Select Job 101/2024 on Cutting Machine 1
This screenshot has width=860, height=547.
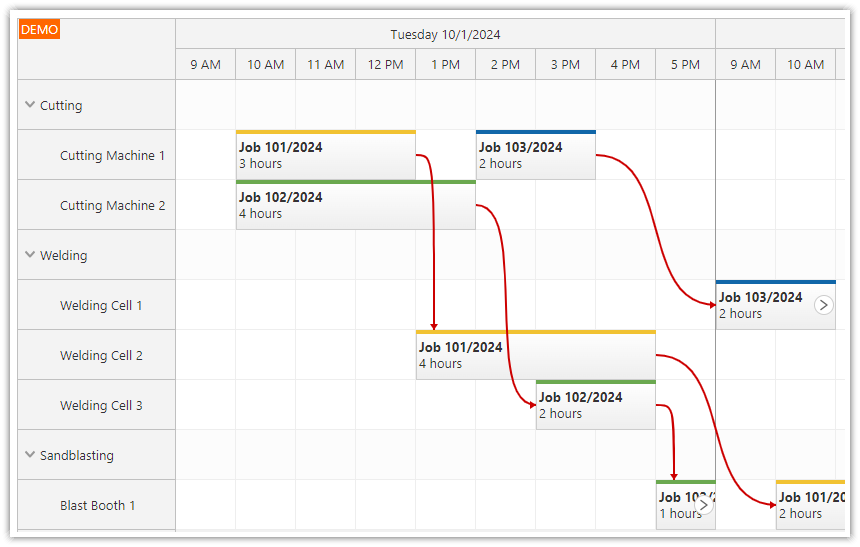click(325, 156)
